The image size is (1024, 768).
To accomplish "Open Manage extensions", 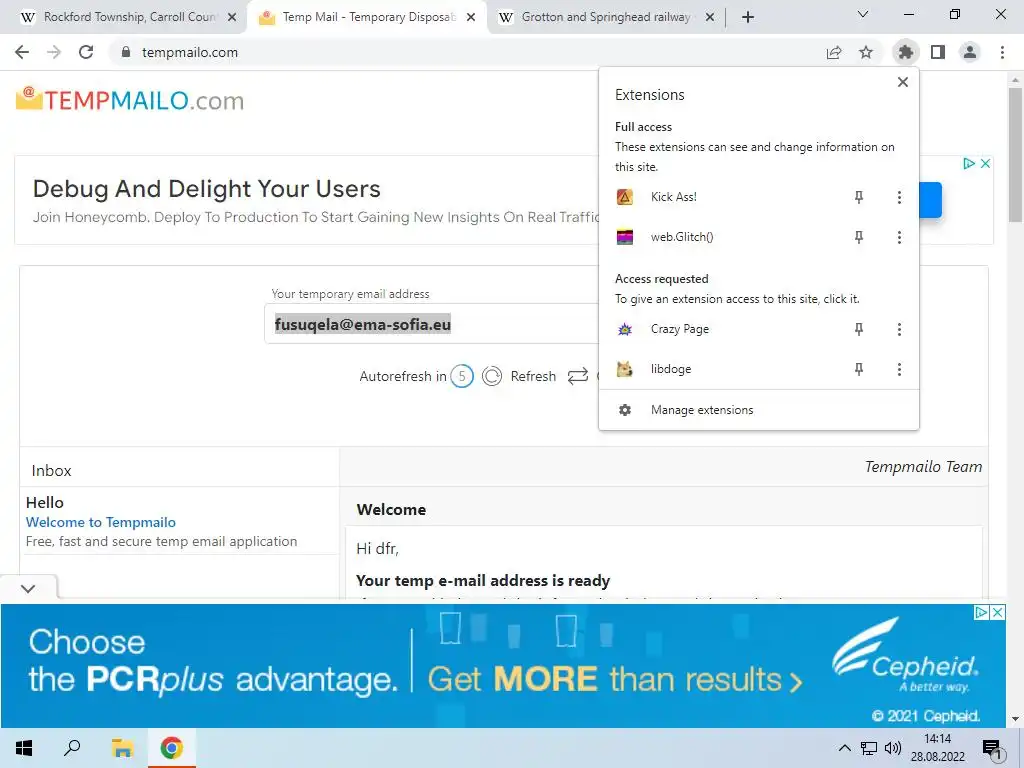I will coord(759,410).
